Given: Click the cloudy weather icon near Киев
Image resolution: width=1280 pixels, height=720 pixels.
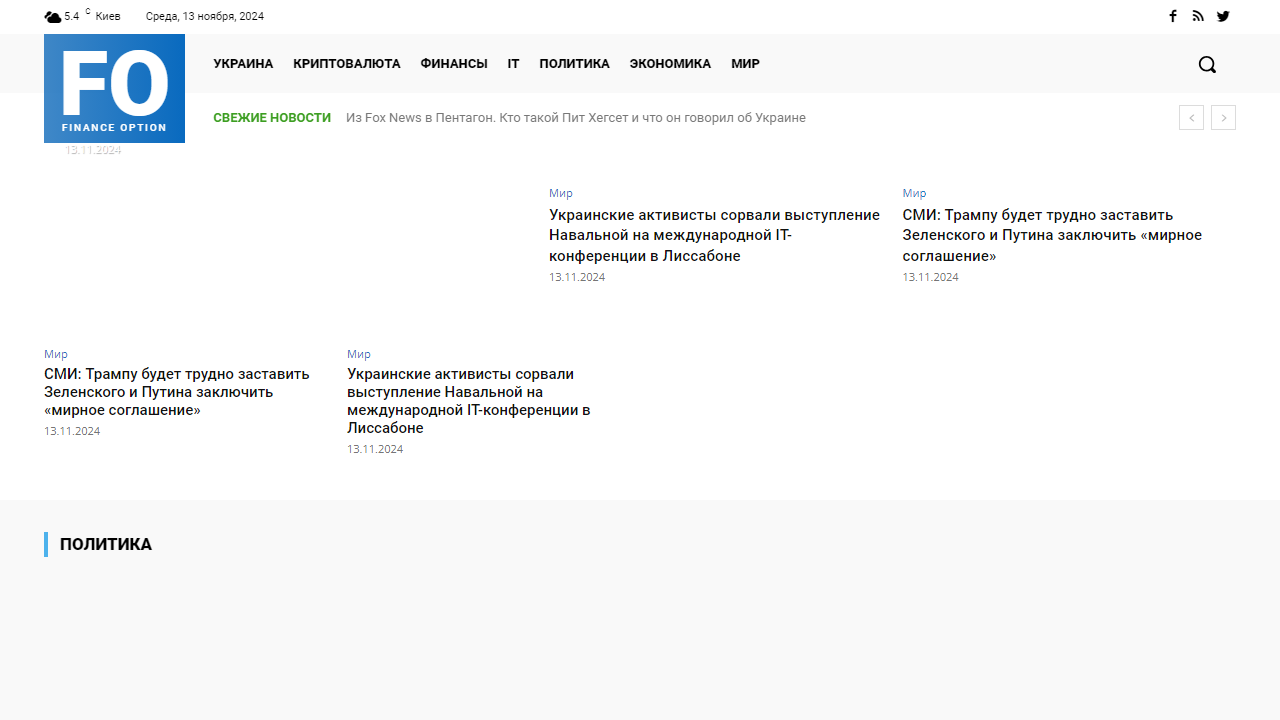Looking at the screenshot, I should 52,16.
